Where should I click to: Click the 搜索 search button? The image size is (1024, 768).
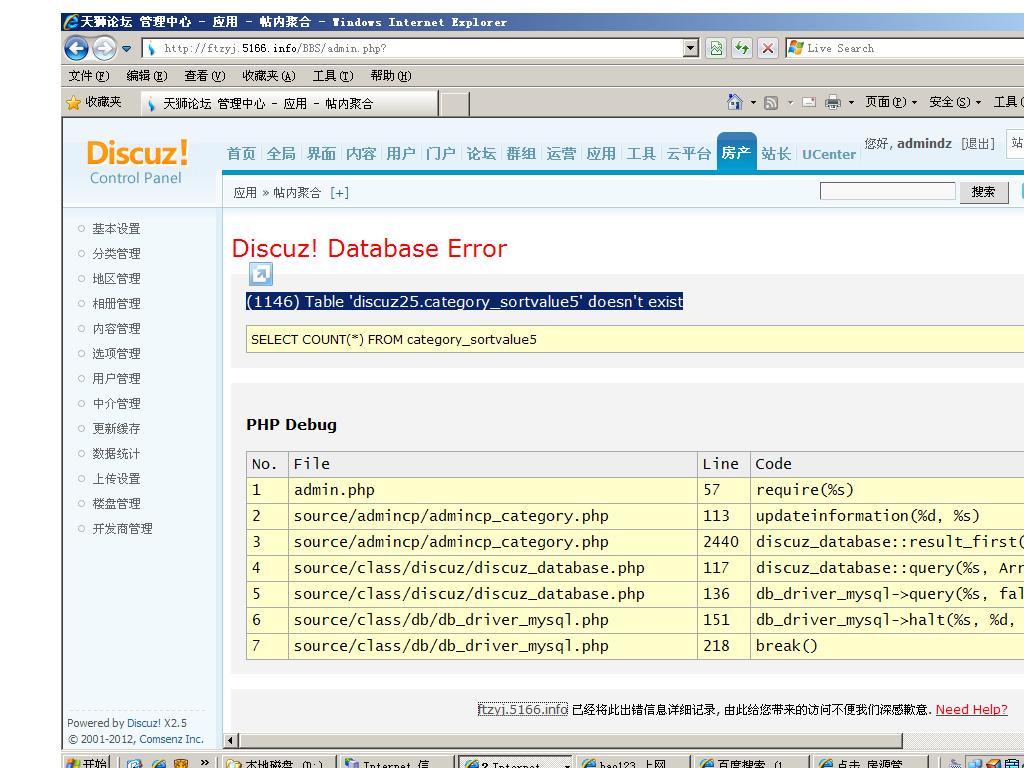984,192
